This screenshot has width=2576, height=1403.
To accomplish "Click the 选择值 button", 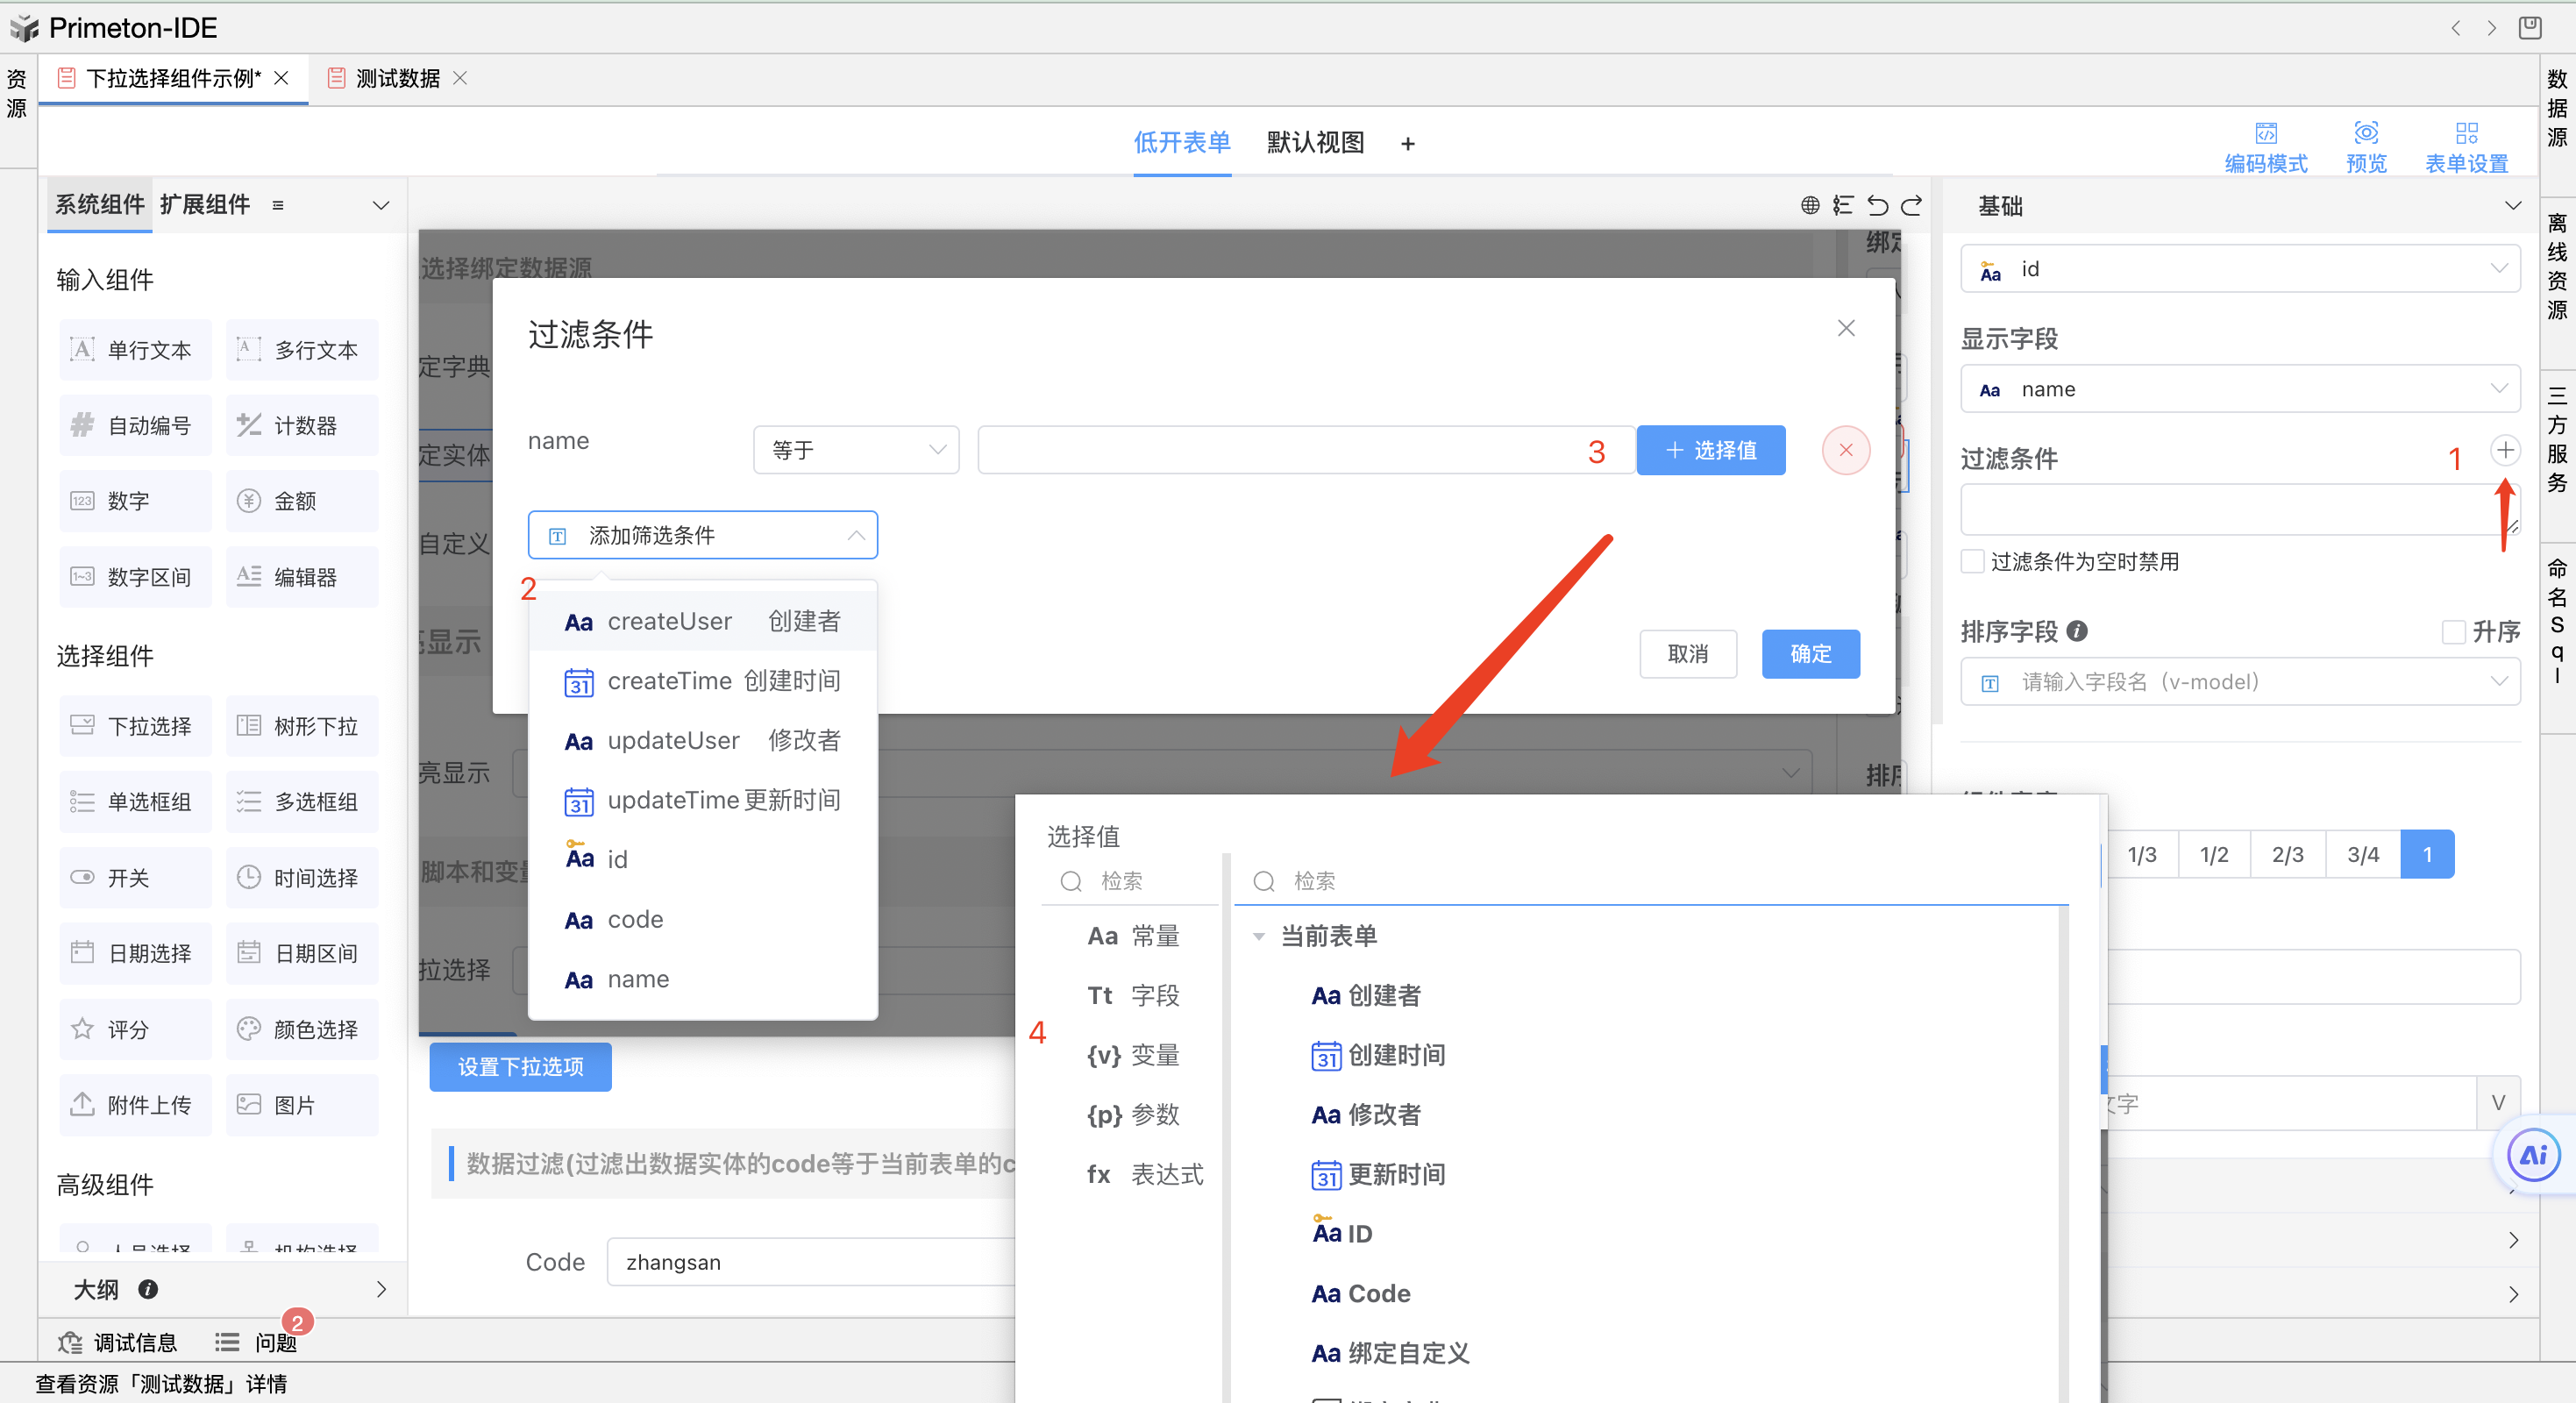I will click(1710, 450).
